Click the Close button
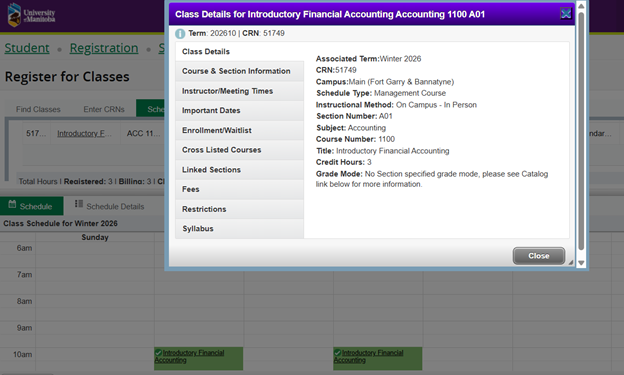Screen dimensions: 624x375 [539, 256]
